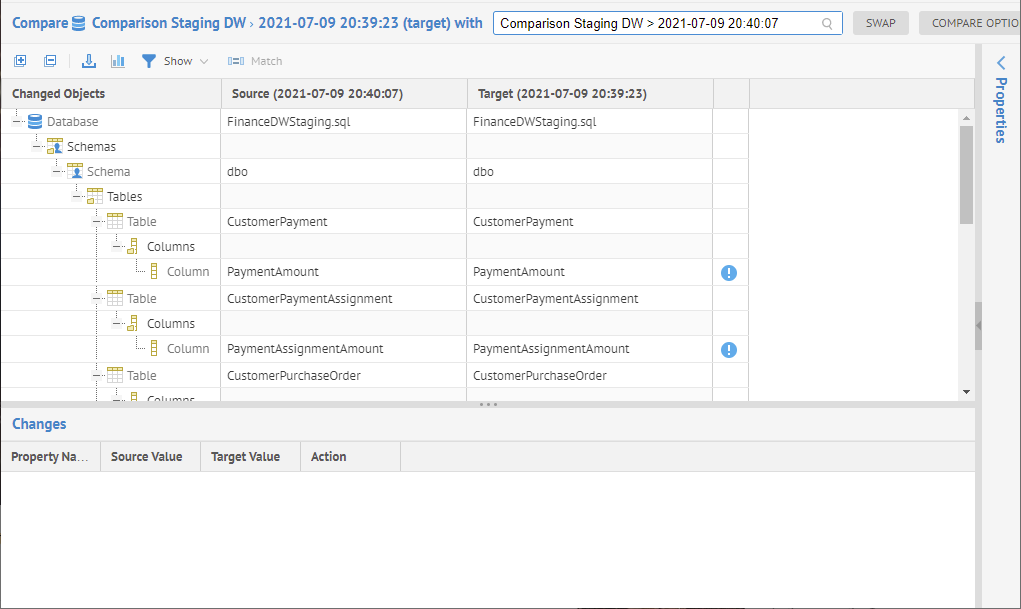Open the bar chart statistics icon

pos(118,61)
